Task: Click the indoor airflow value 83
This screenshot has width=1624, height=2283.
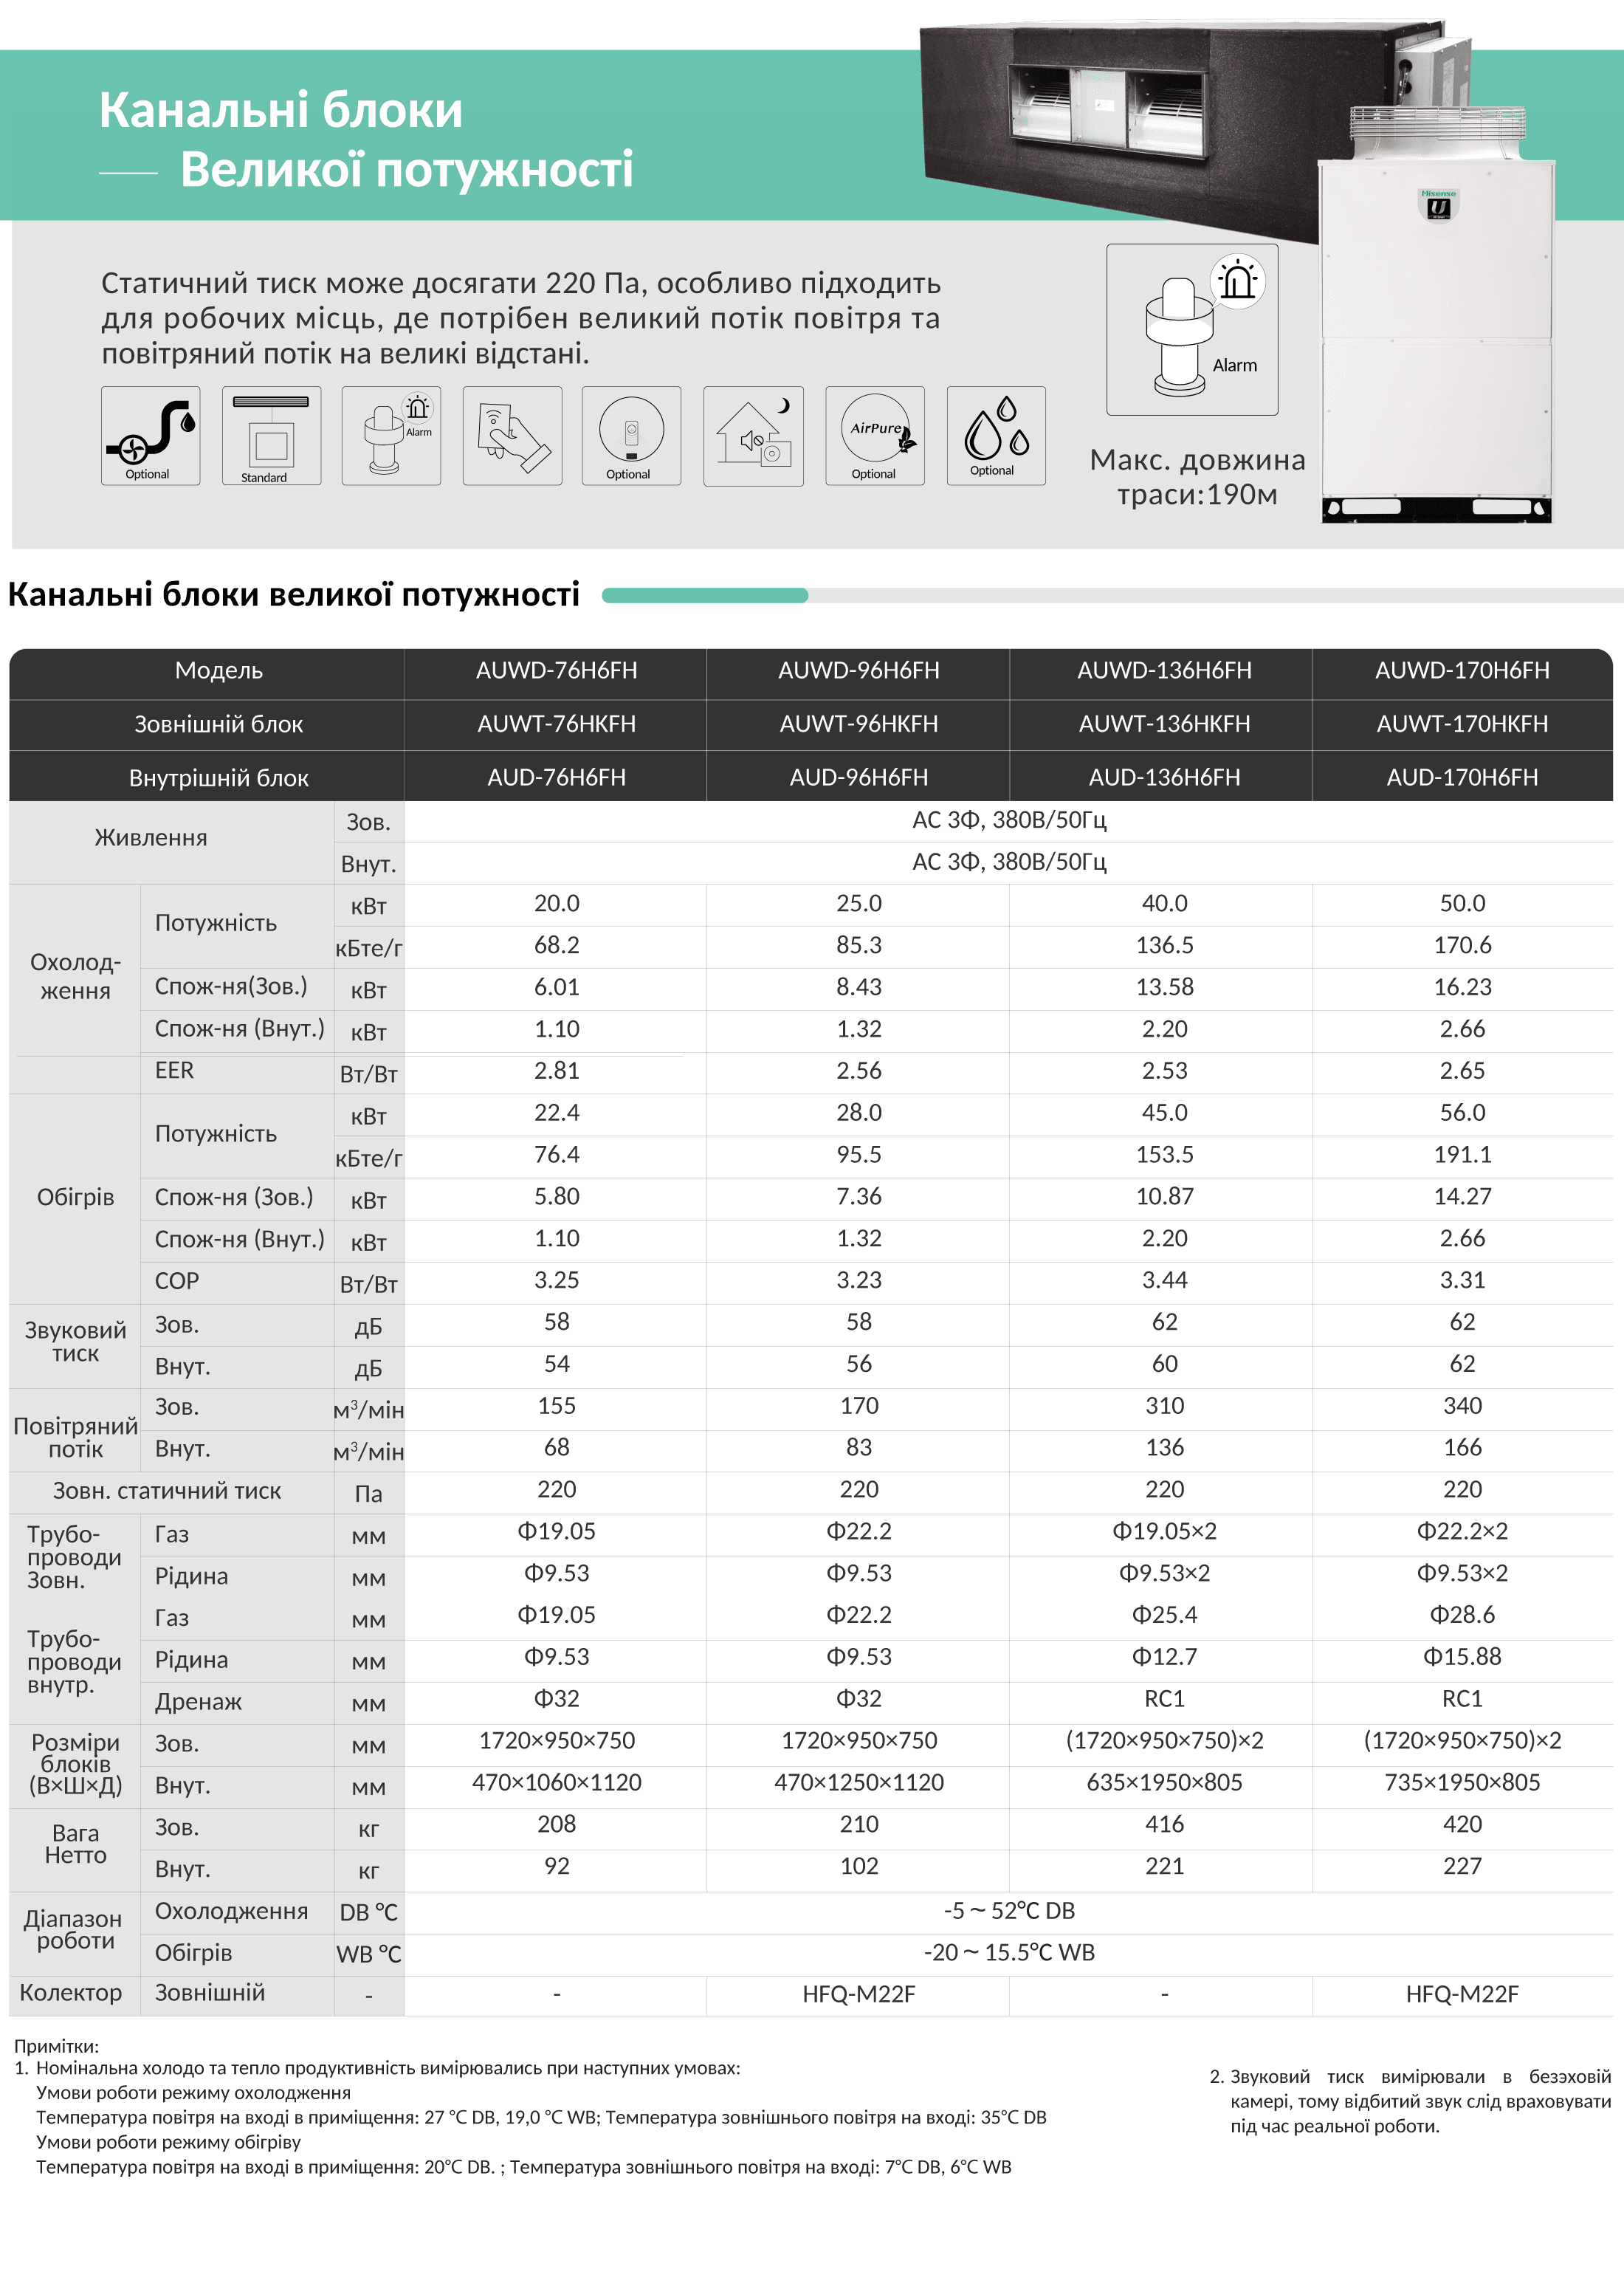Action: tap(859, 1448)
